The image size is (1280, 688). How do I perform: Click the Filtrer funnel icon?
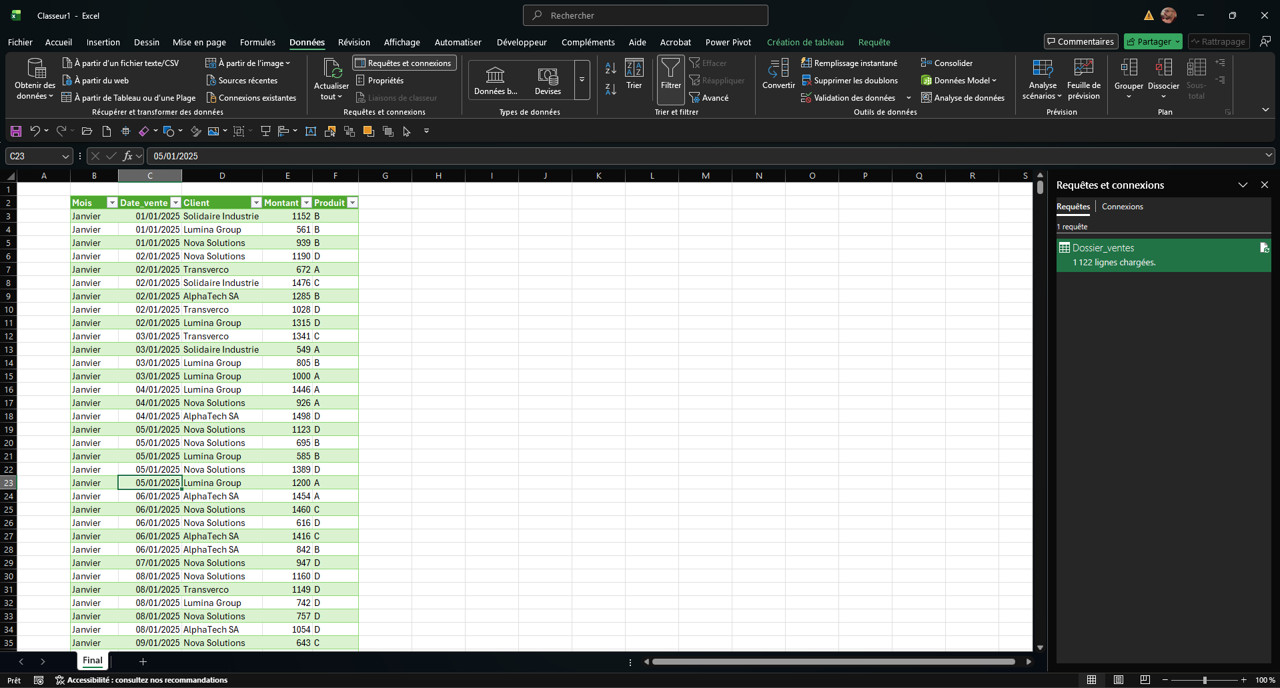coord(670,70)
